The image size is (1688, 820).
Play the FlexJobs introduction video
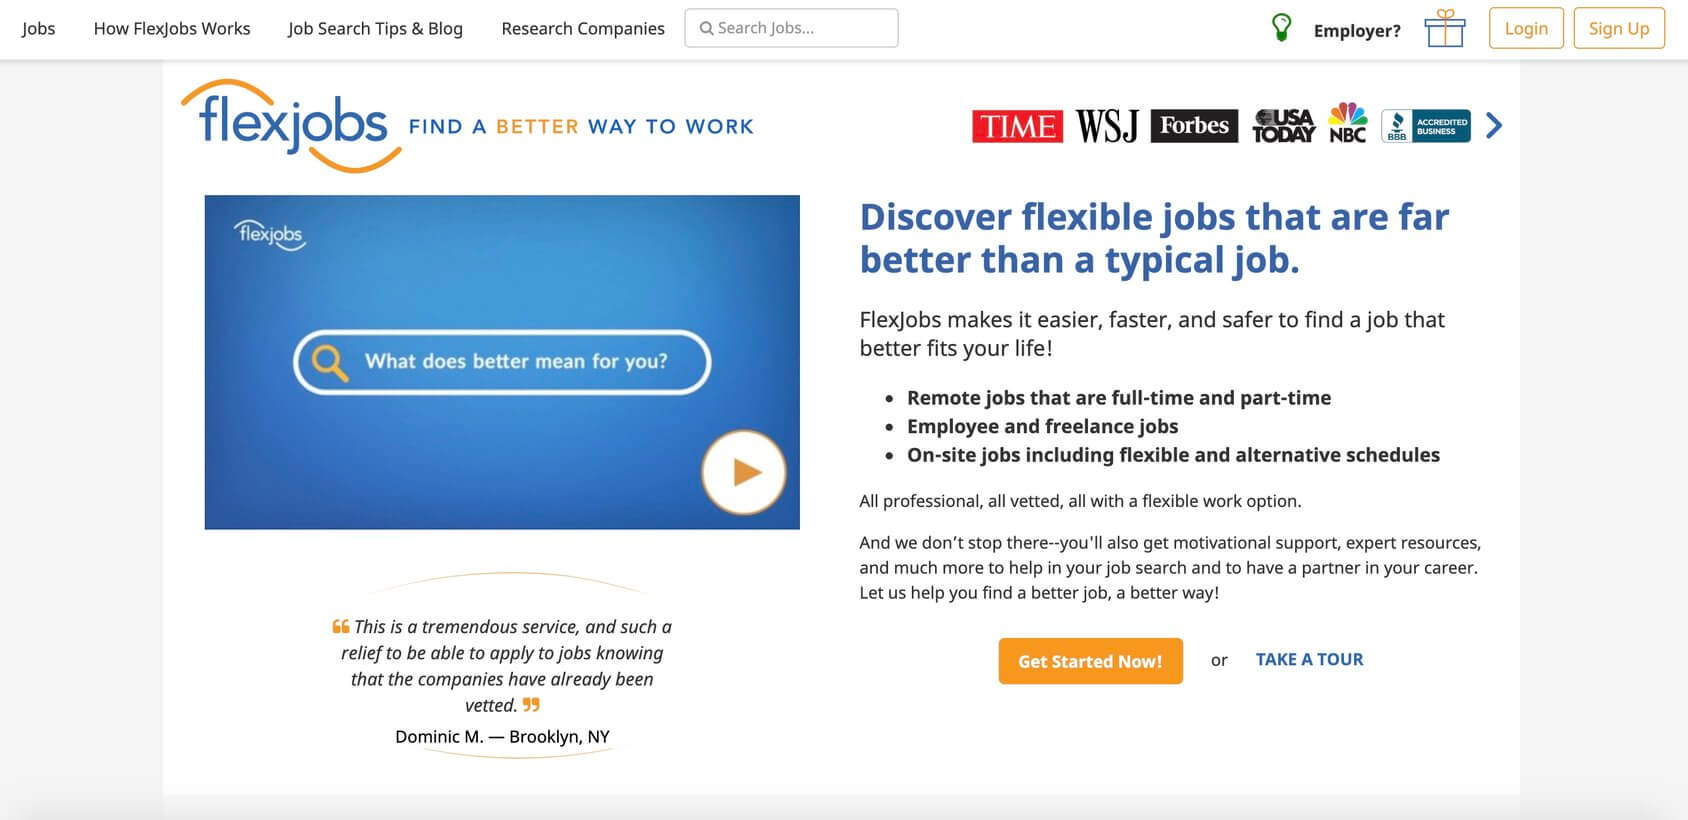[x=743, y=472]
